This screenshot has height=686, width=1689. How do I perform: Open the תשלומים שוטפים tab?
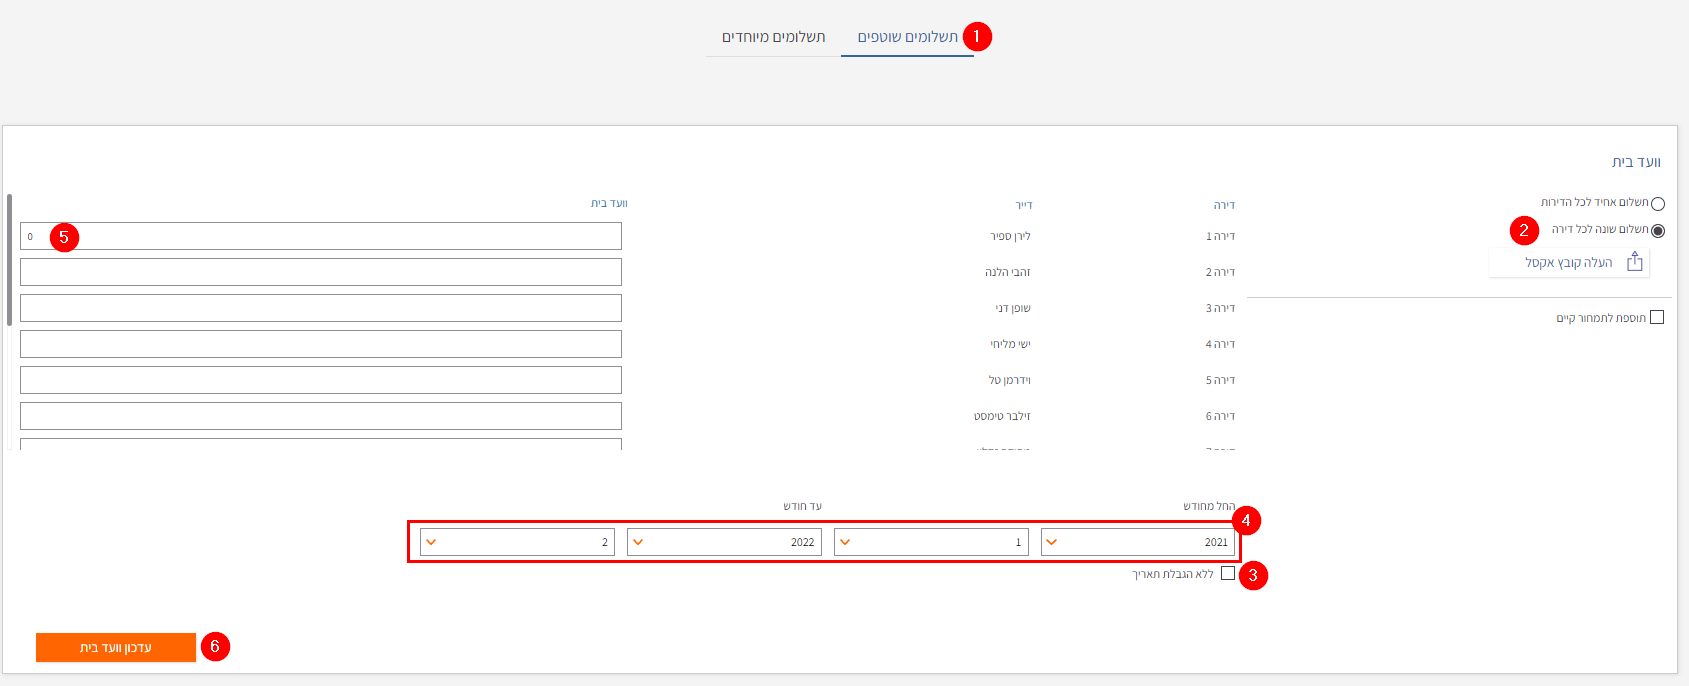tap(907, 37)
